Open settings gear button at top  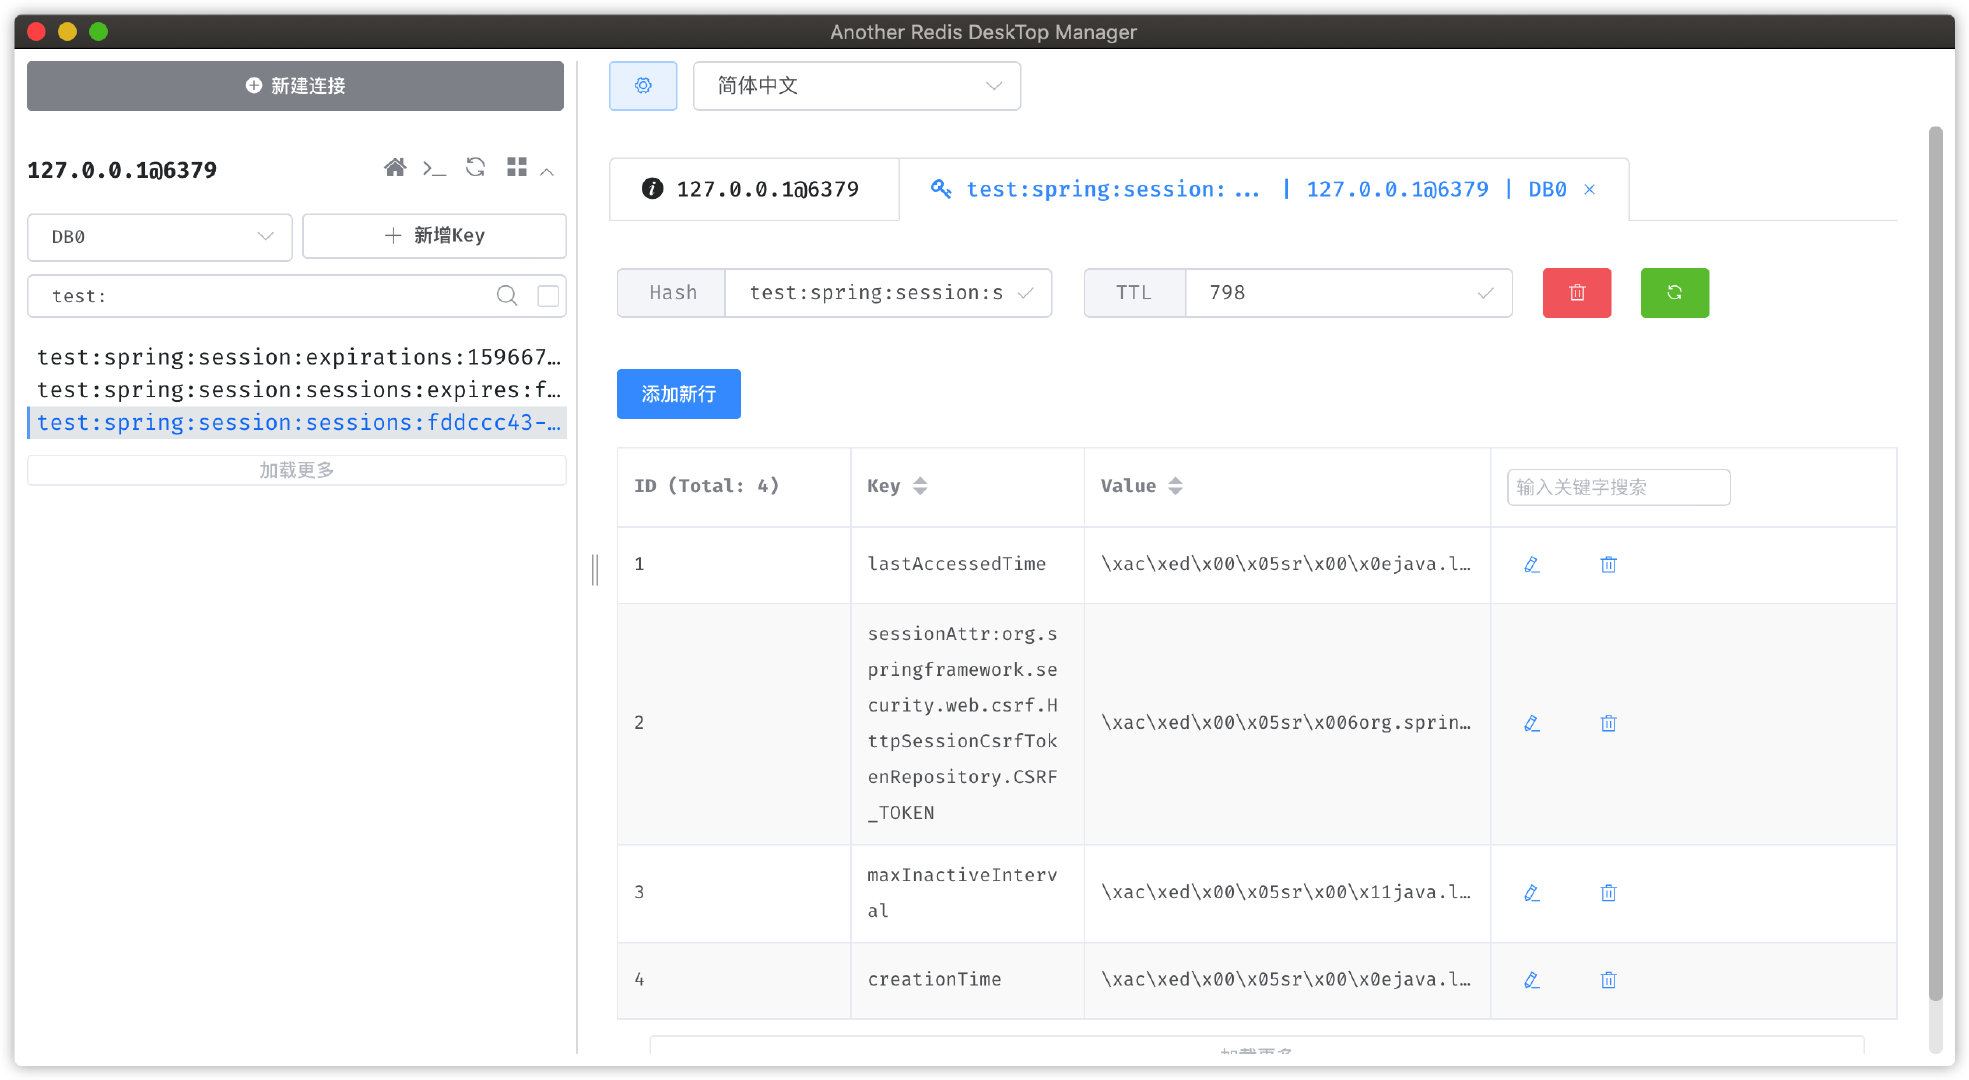point(643,86)
